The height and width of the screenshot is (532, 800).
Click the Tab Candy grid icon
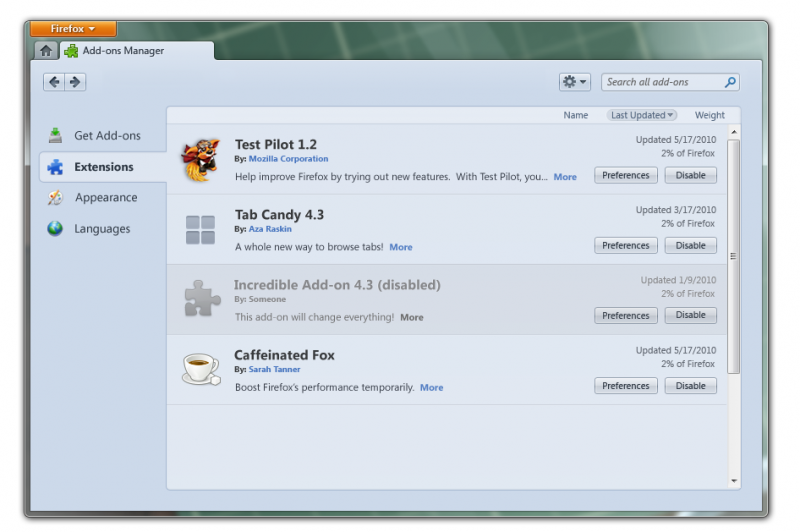coord(200,230)
